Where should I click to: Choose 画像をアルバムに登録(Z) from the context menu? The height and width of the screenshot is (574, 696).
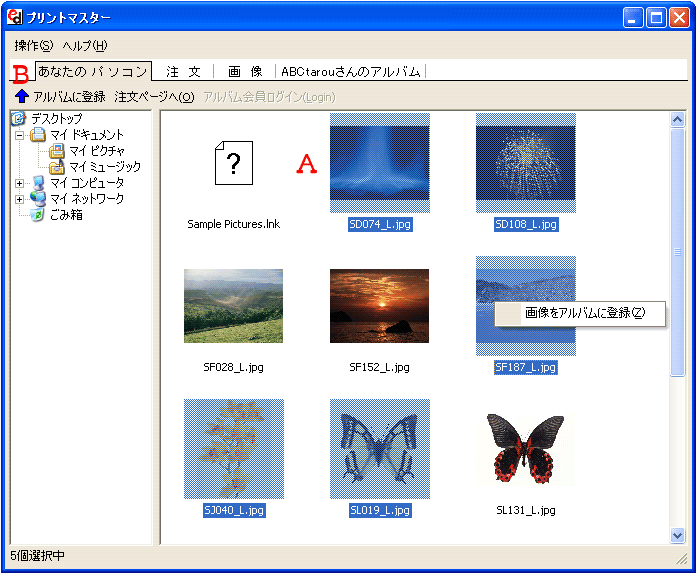pyautogui.click(x=580, y=313)
